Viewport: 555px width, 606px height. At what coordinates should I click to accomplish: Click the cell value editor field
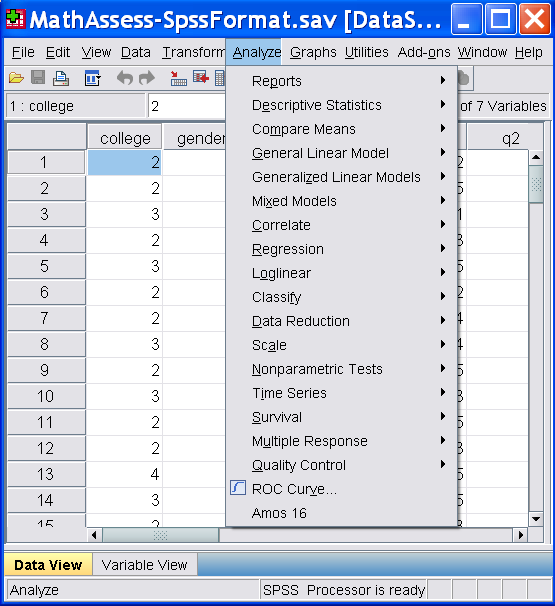pyautogui.click(x=187, y=106)
